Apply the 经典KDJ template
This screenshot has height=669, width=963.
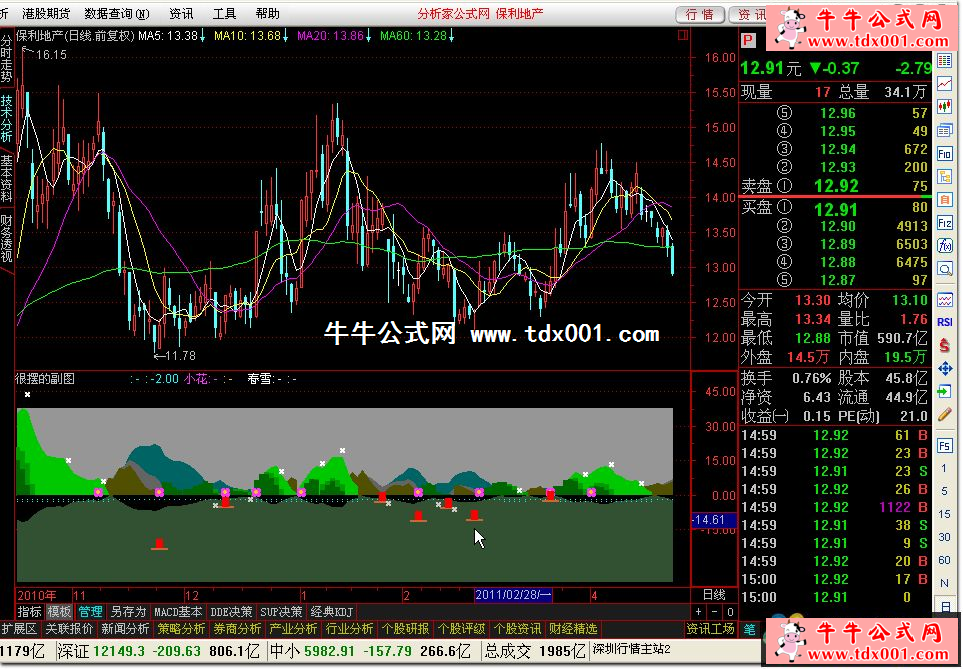coord(332,612)
